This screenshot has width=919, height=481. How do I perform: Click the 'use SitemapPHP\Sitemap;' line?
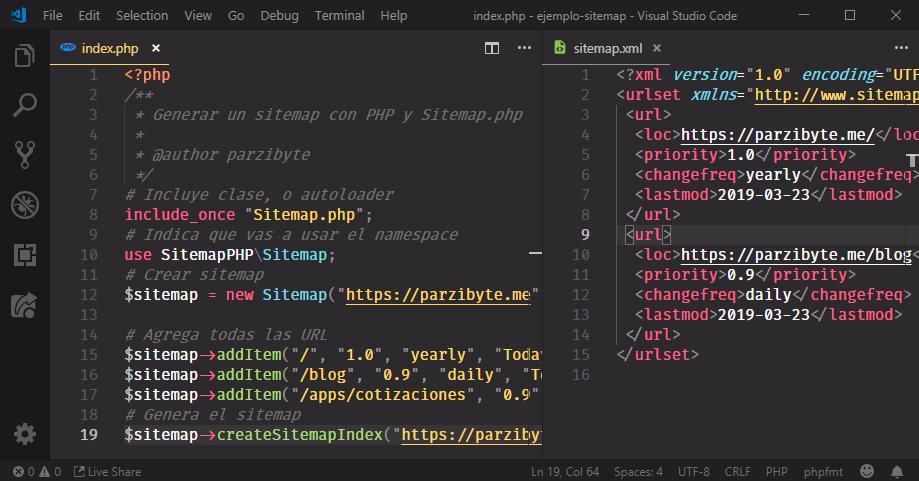[x=230, y=255]
